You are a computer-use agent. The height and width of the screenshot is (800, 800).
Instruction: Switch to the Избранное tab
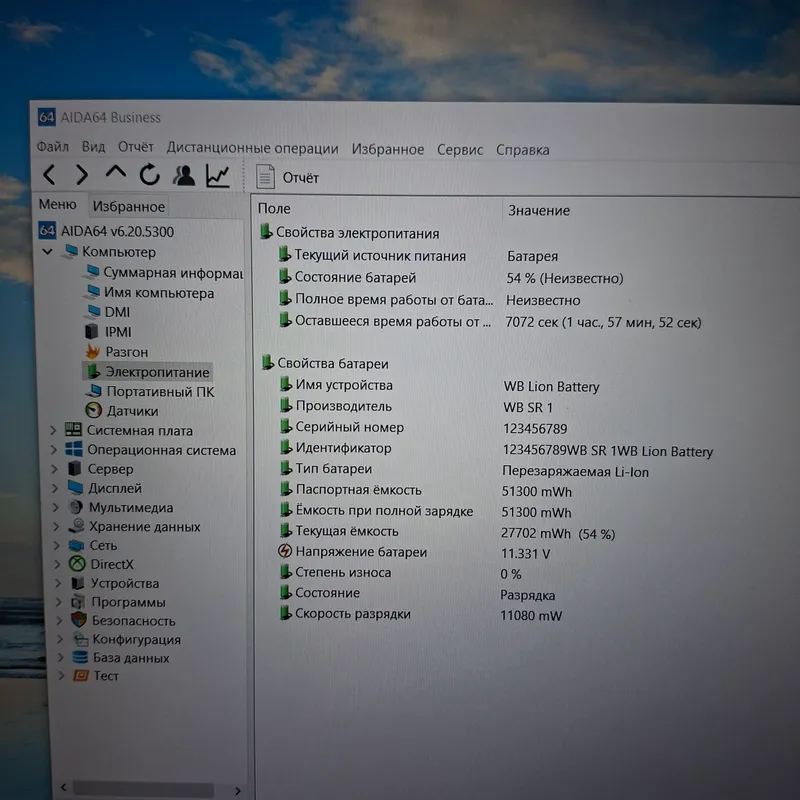tap(129, 207)
